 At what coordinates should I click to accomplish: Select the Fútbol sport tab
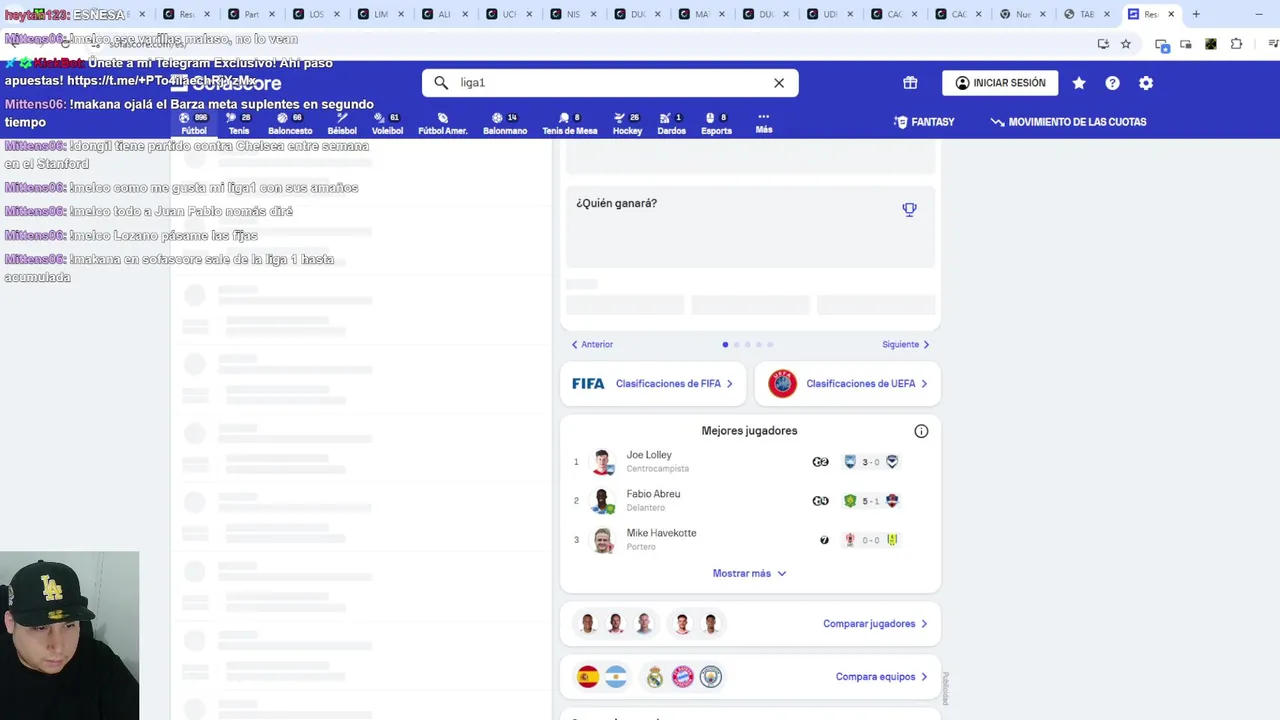coord(194,124)
